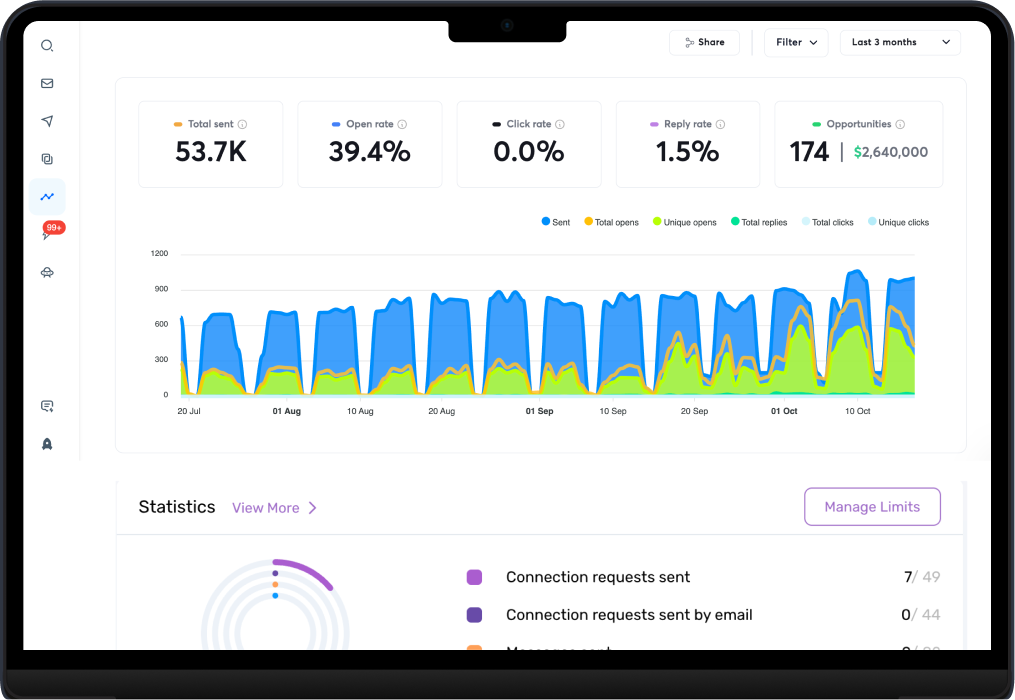Click the info icon beside Open rate

402,125
